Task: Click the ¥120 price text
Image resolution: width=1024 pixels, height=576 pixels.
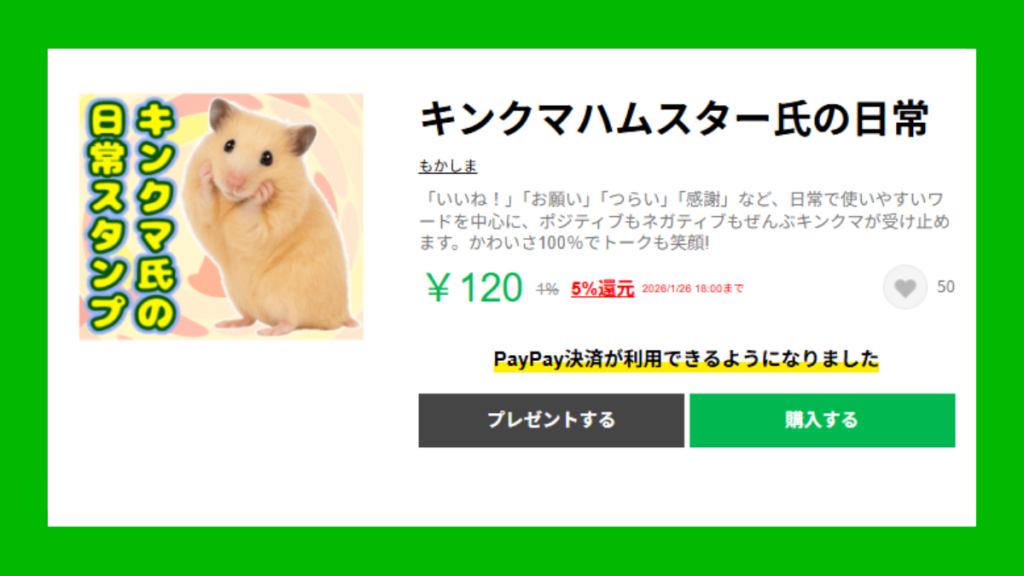Action: tap(474, 287)
